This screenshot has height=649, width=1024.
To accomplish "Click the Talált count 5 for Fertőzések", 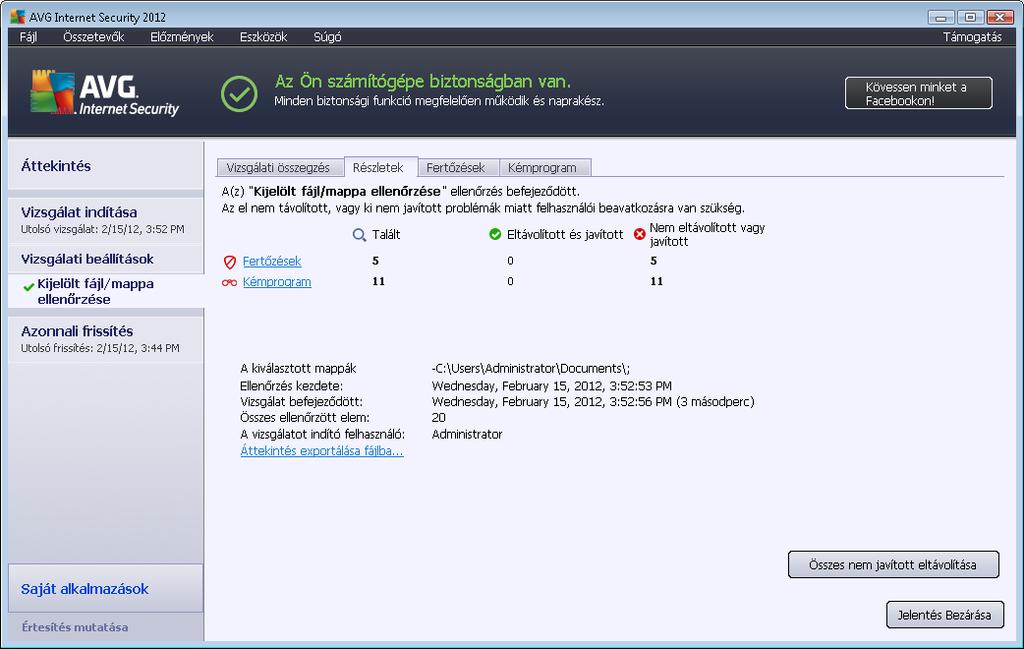I will [376, 261].
